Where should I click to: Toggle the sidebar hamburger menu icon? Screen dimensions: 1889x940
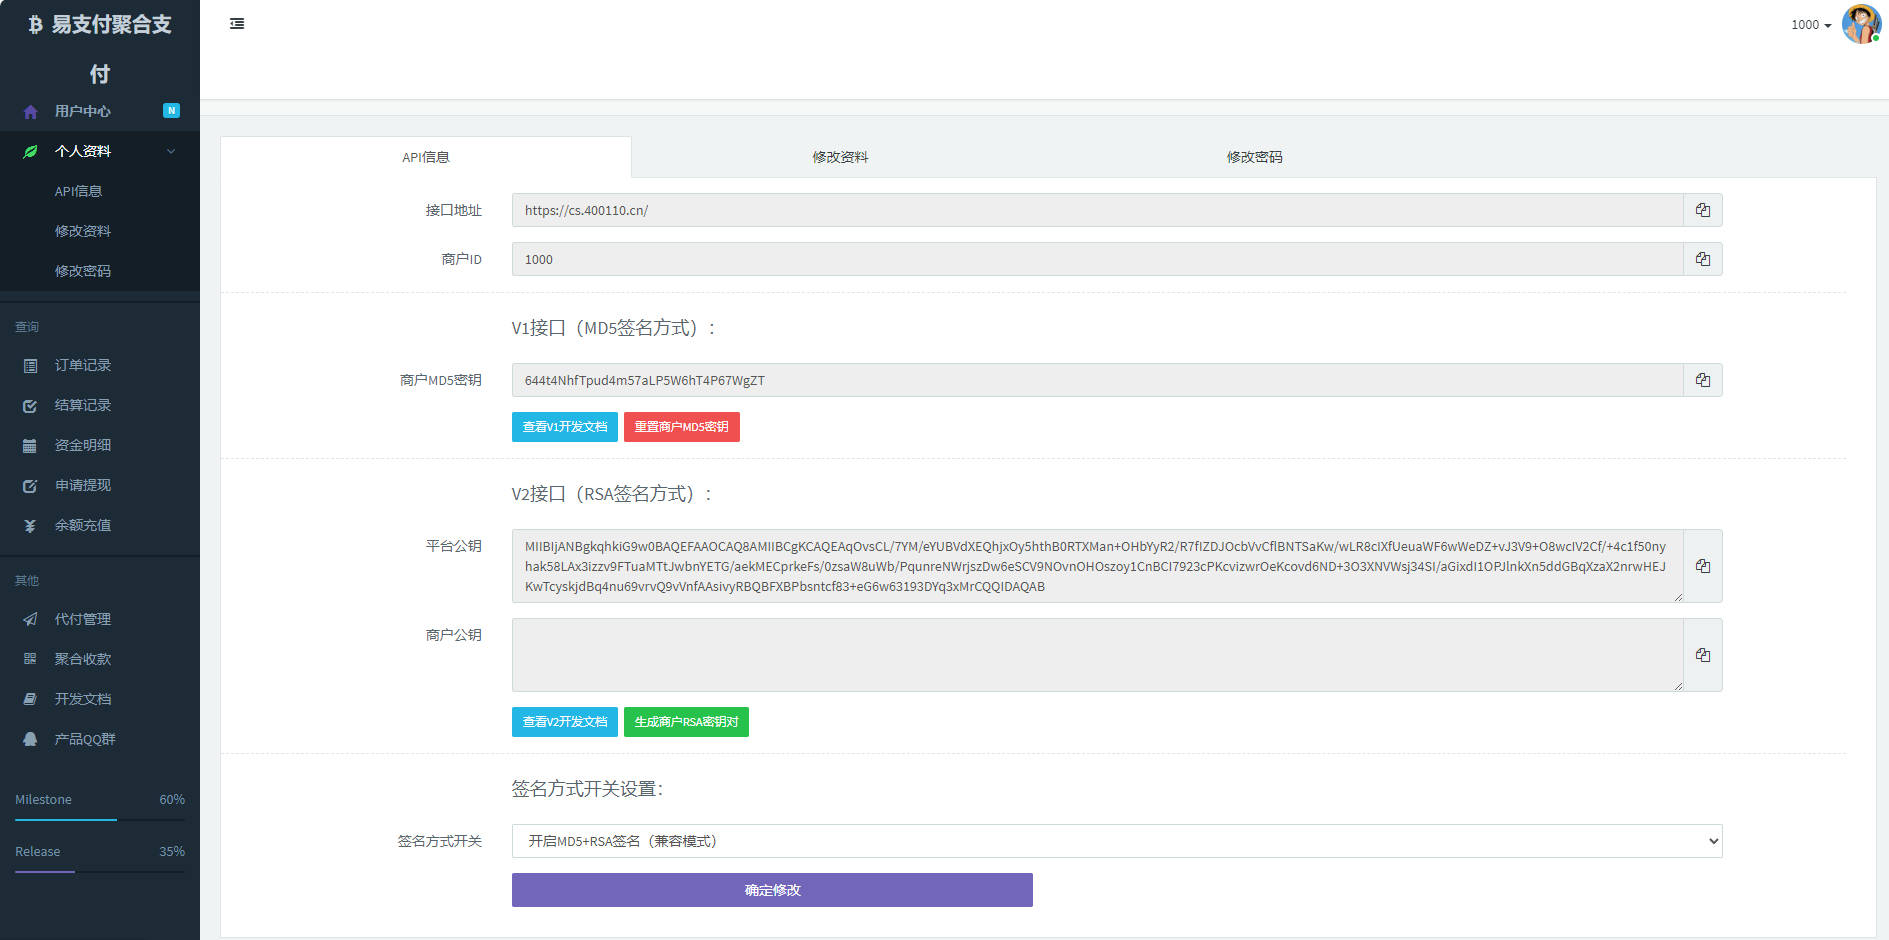237,24
